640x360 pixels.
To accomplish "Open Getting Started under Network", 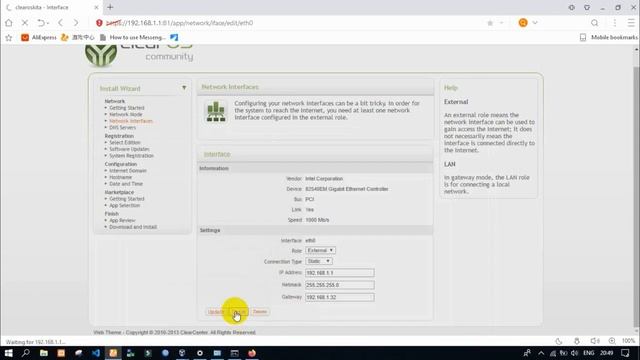I will coord(127,108).
